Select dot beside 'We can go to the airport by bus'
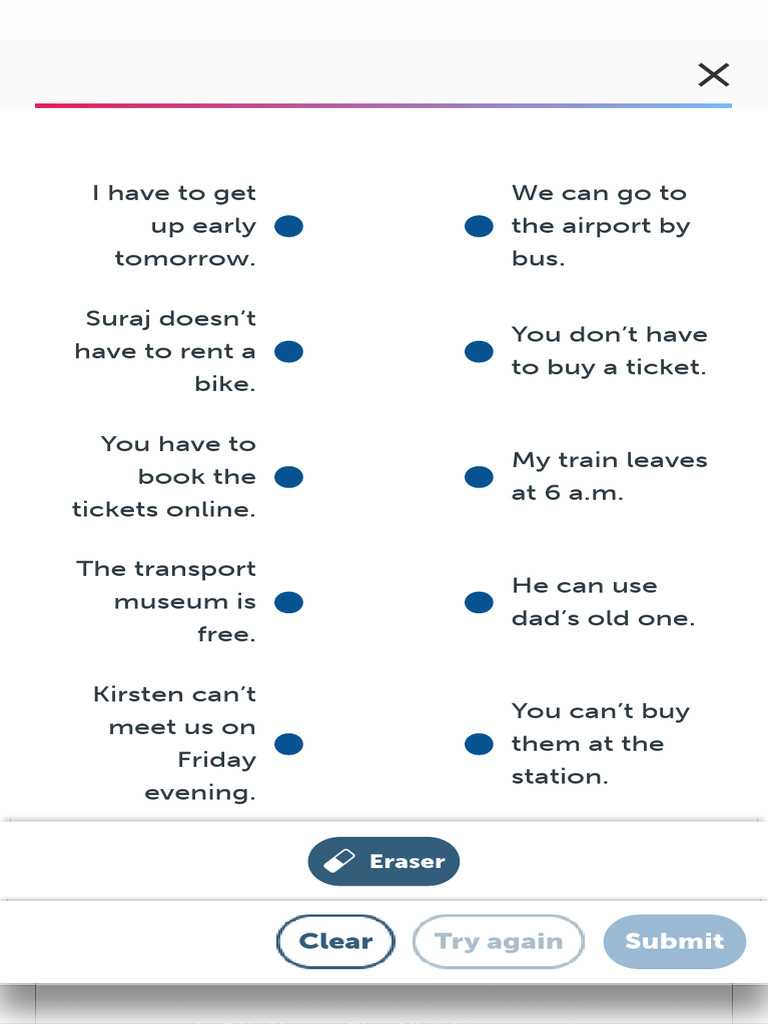768x1024 pixels. 479,227
